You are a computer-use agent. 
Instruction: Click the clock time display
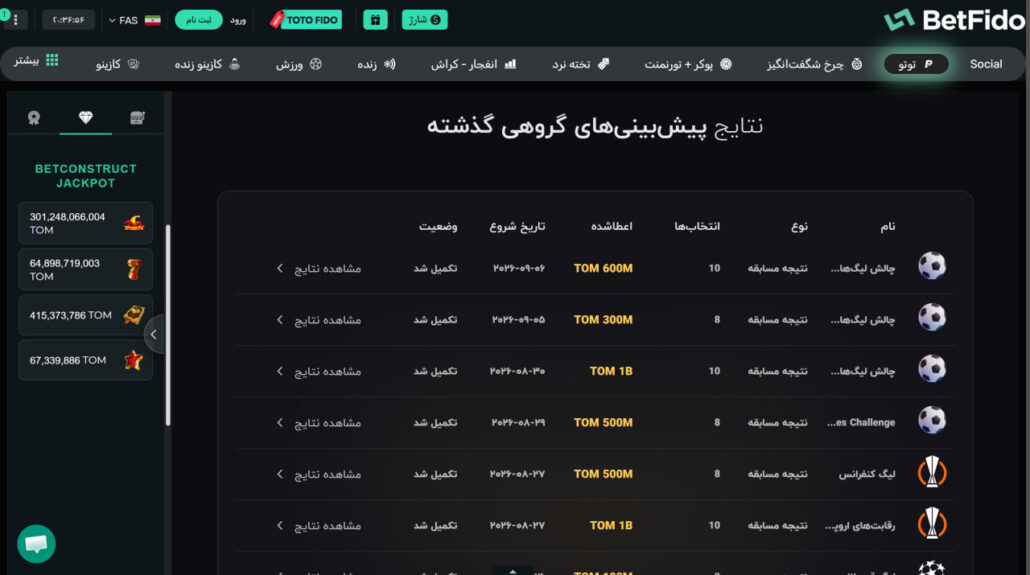pyautogui.click(x=68, y=20)
